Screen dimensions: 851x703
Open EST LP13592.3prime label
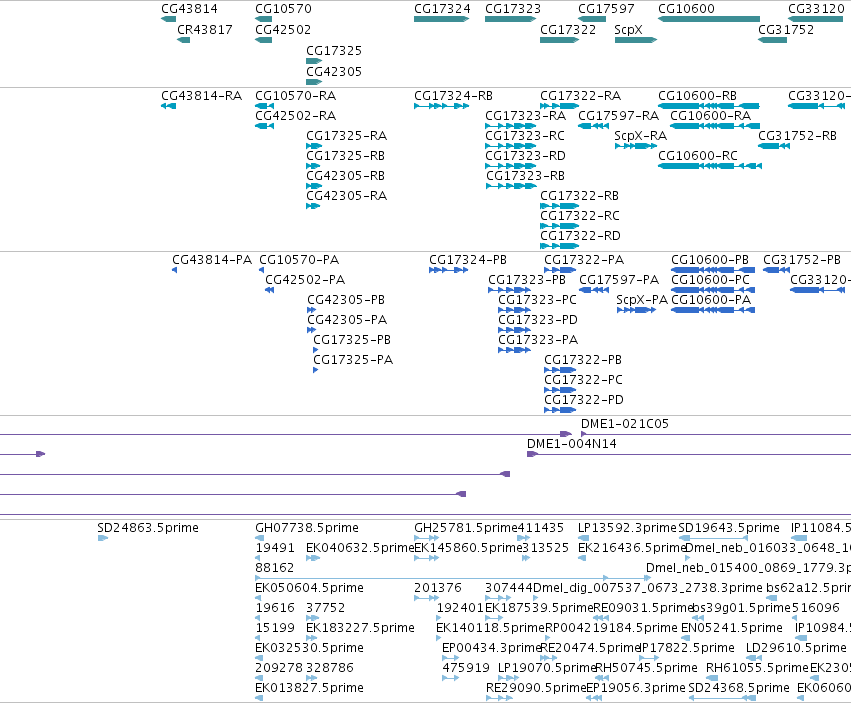coord(627,528)
